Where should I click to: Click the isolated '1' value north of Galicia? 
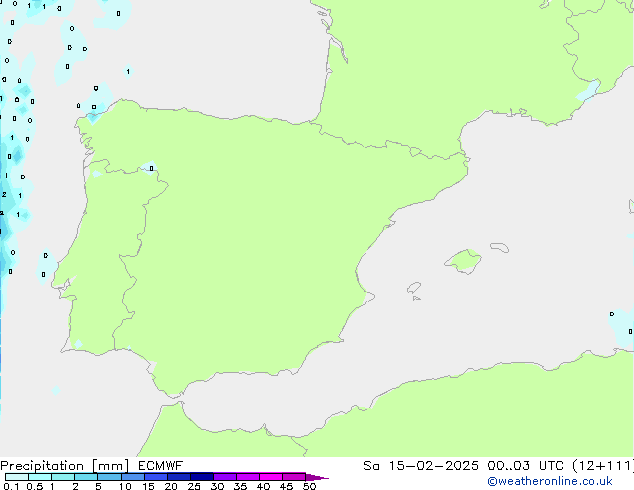tap(128, 72)
